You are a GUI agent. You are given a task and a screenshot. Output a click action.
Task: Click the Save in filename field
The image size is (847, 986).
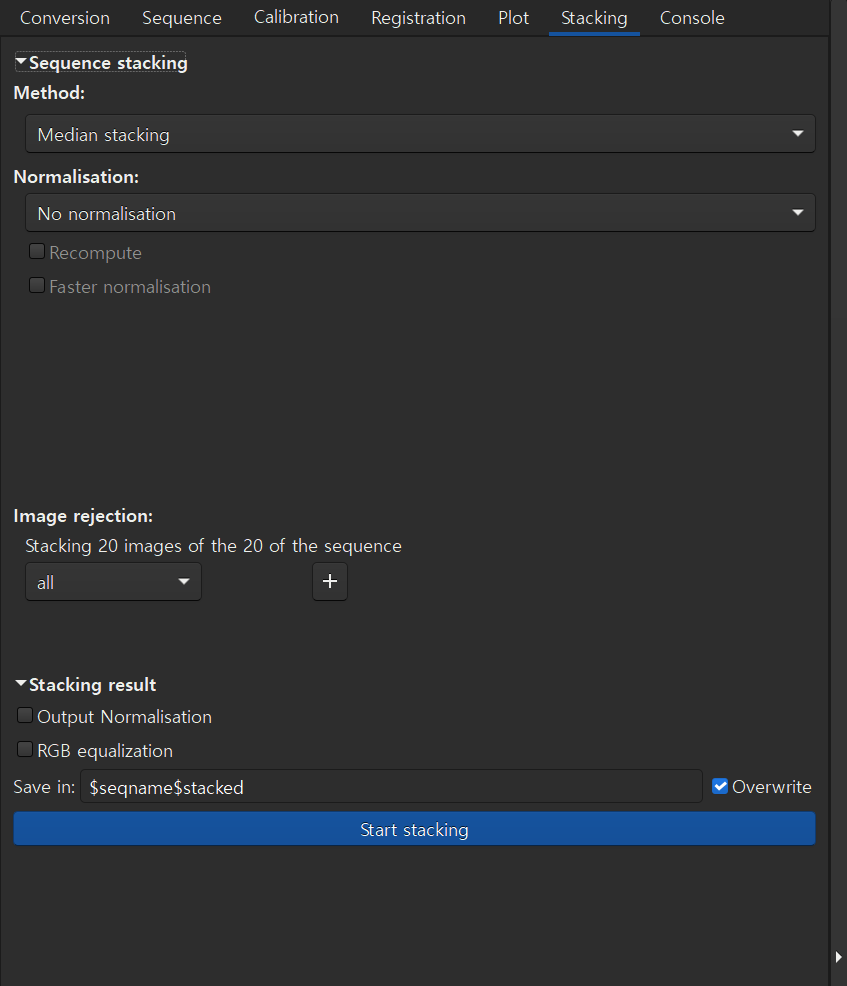(390, 787)
